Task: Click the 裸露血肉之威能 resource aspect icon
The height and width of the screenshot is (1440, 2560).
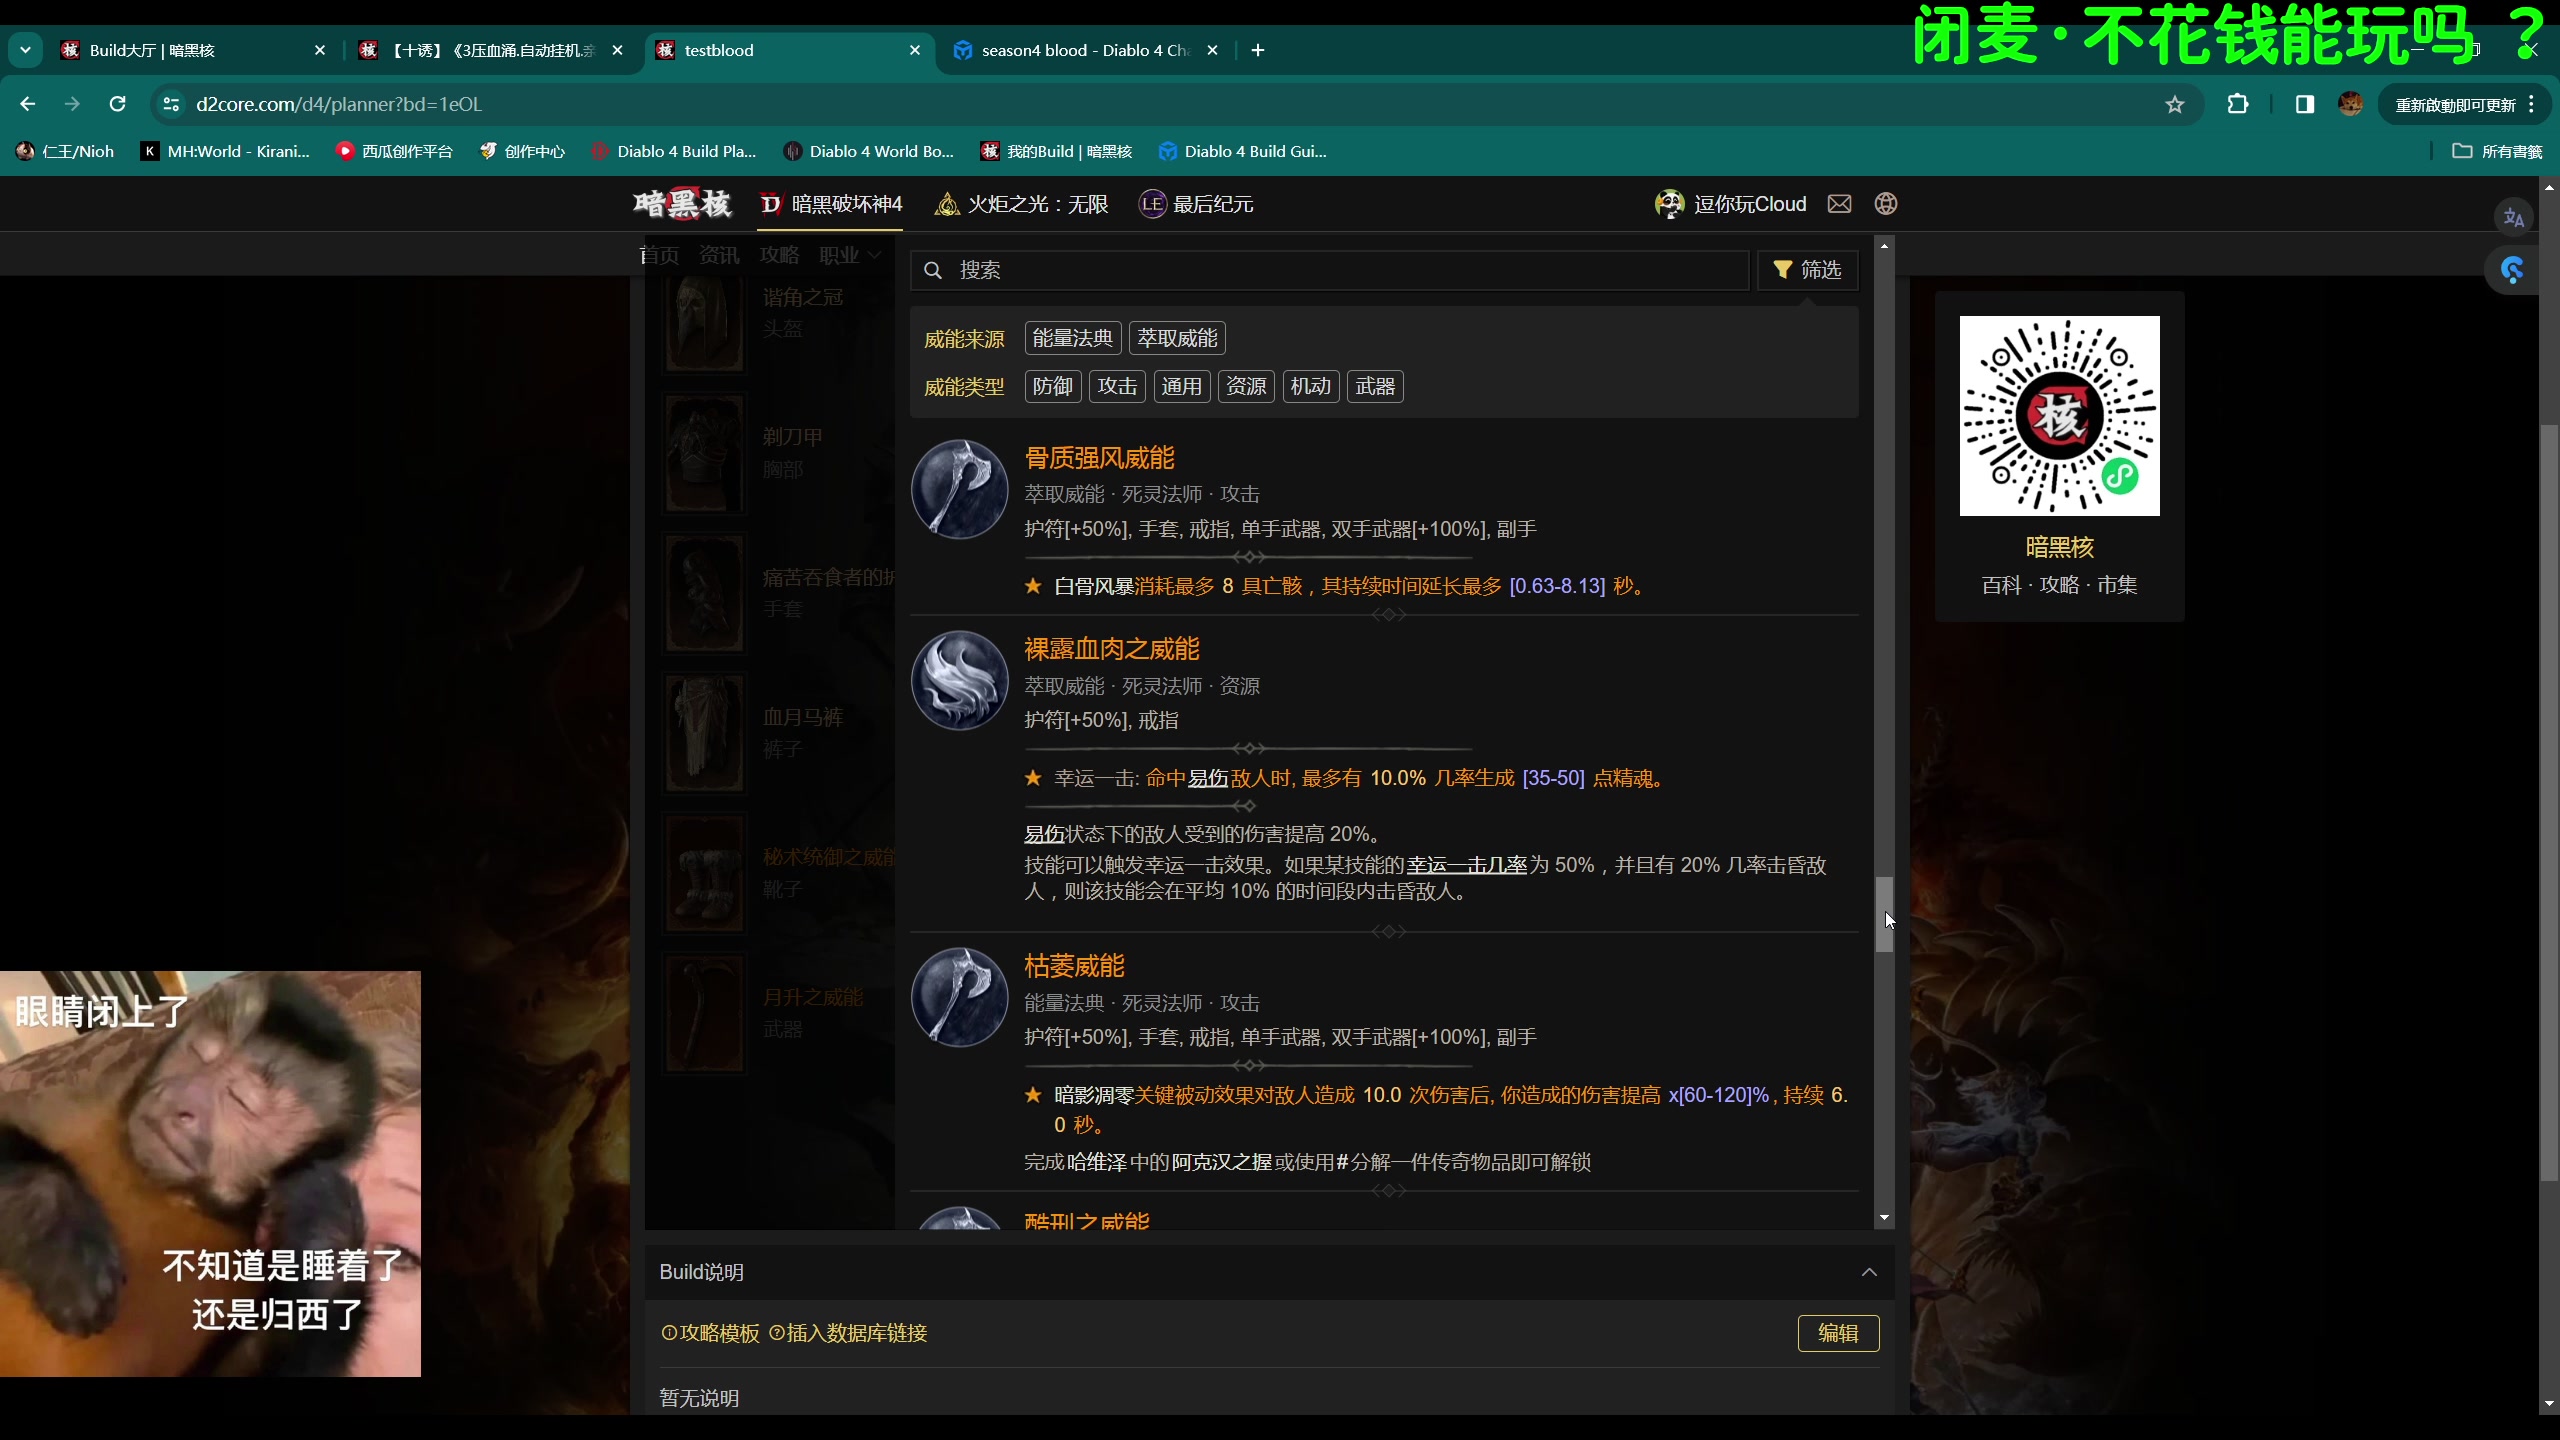Action: [x=958, y=680]
